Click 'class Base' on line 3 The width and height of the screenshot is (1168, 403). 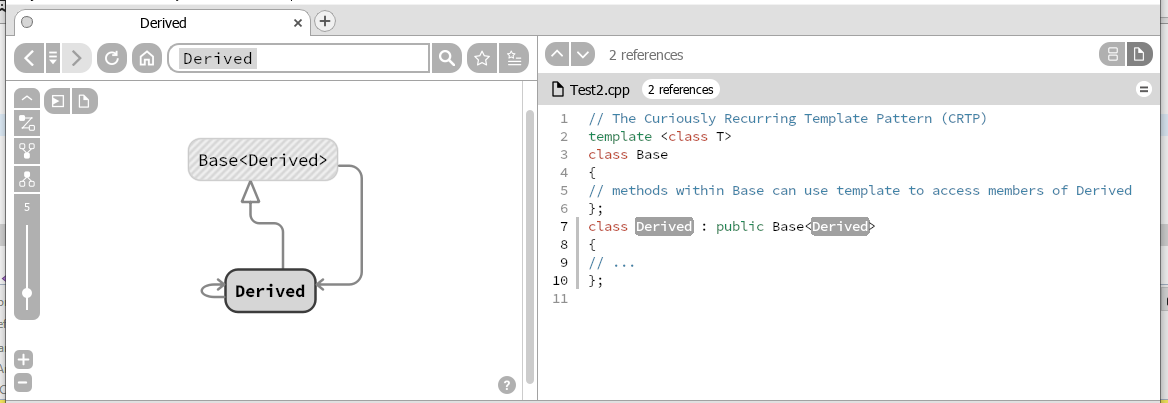[x=628, y=155]
